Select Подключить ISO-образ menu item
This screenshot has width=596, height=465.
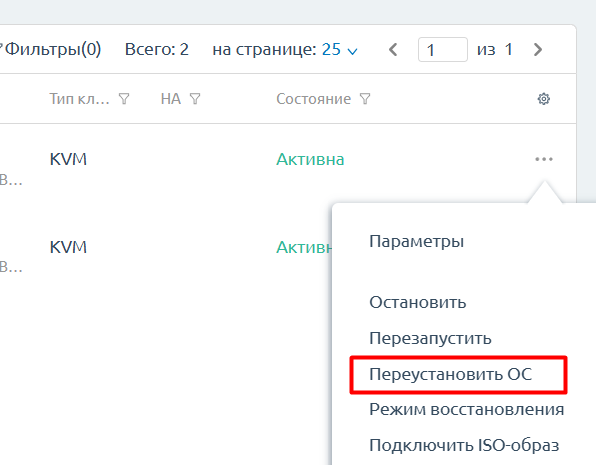tap(464, 445)
